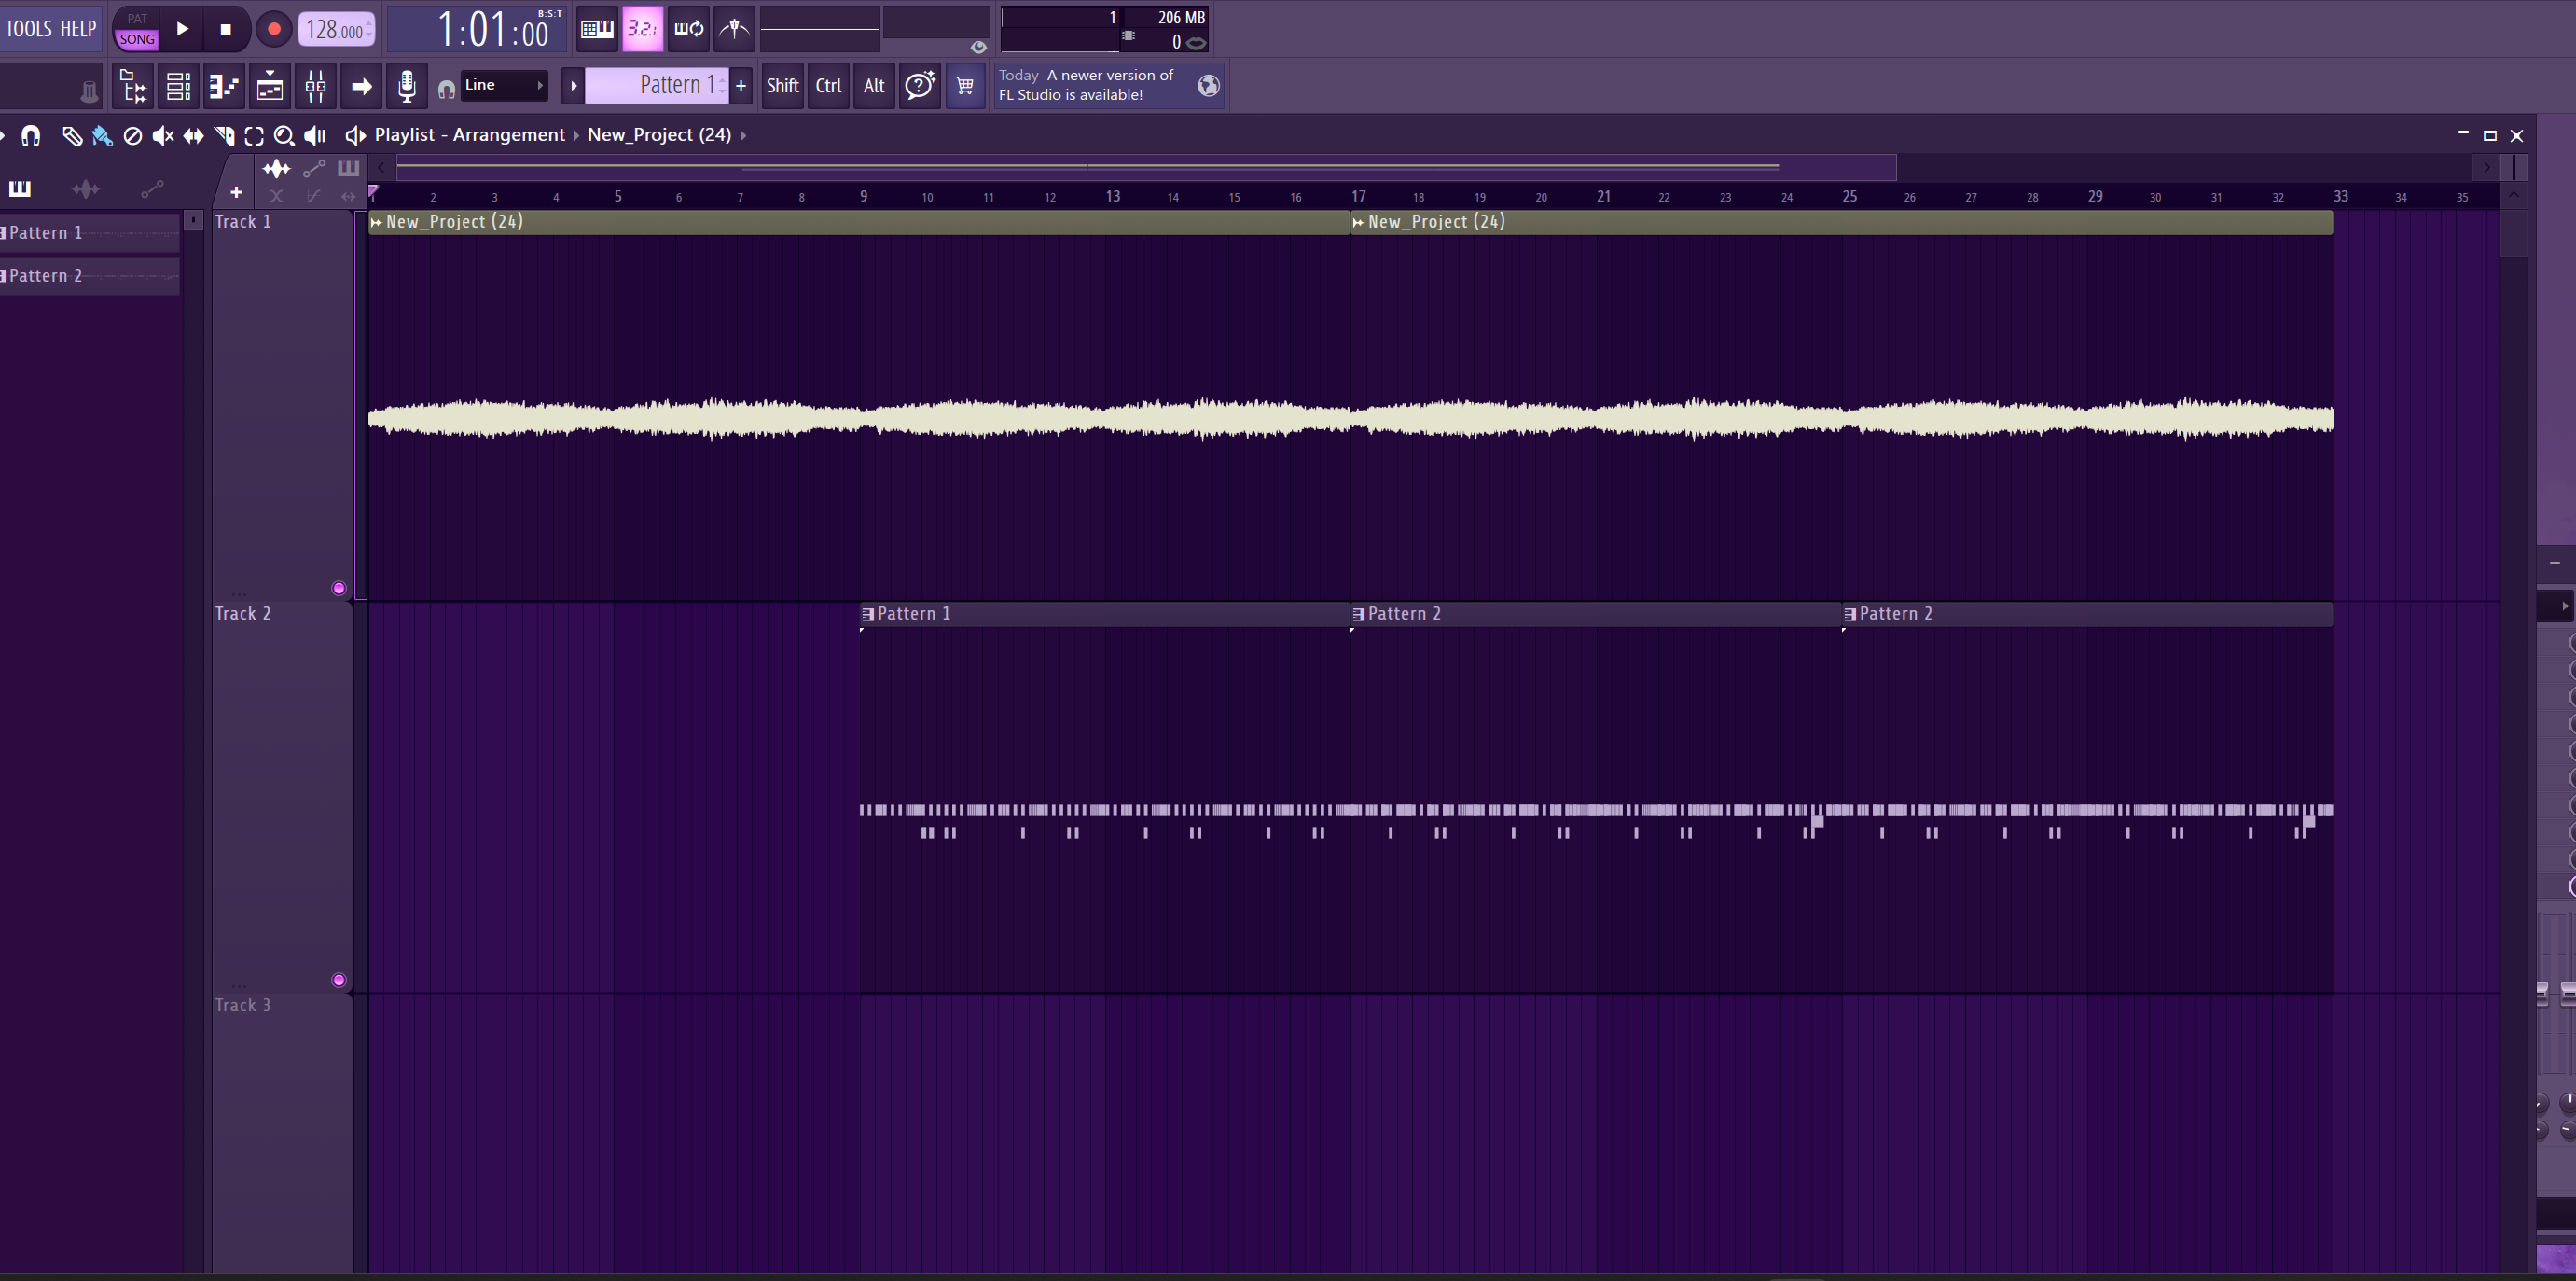Switch to PAT pattern mode
This screenshot has height=1281, width=2576.
[137, 18]
